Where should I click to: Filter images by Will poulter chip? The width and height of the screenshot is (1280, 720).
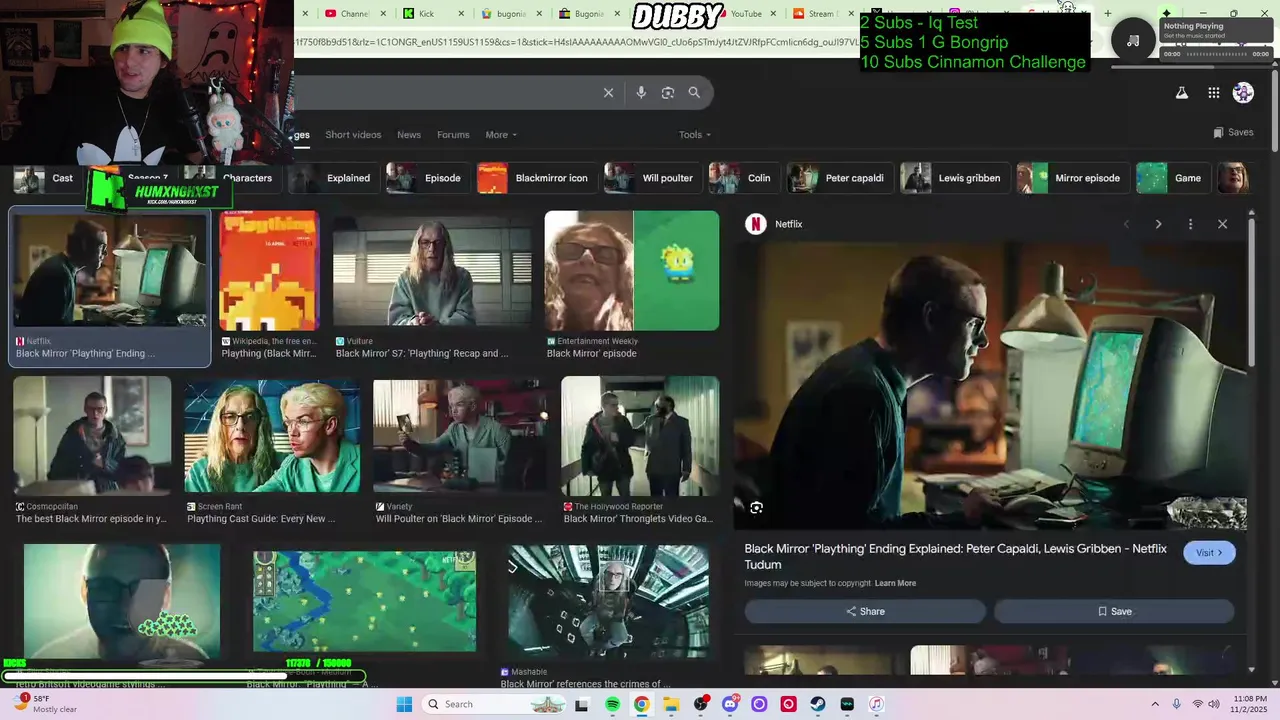pos(651,178)
